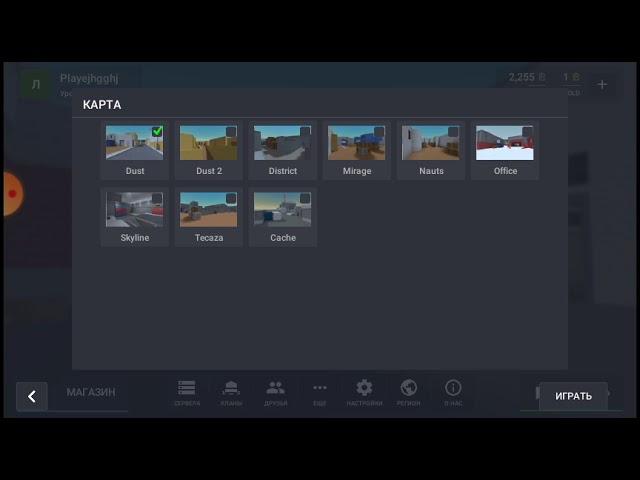The image size is (640, 480).
Task: Start the match with ИГРАТЬ button
Action: [573, 396]
